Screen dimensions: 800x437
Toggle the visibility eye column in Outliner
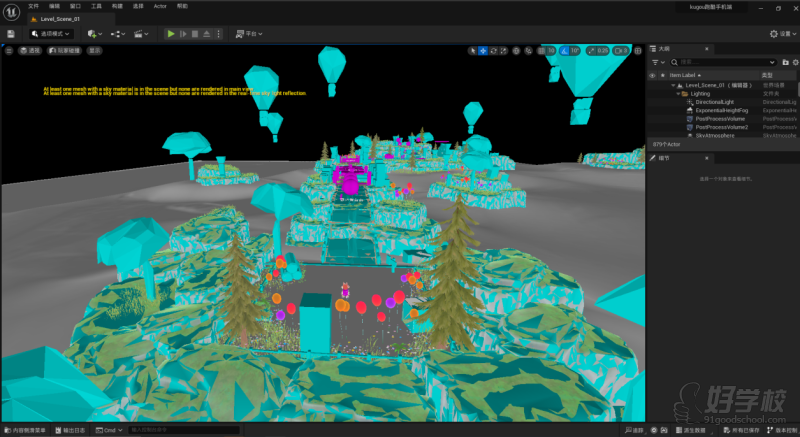coord(653,75)
